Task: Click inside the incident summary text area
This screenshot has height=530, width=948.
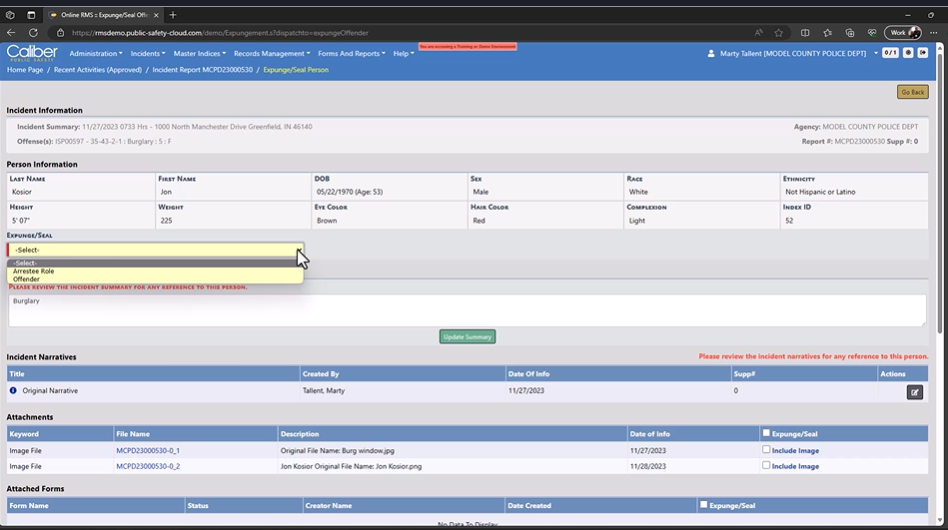Action: coord(466,310)
